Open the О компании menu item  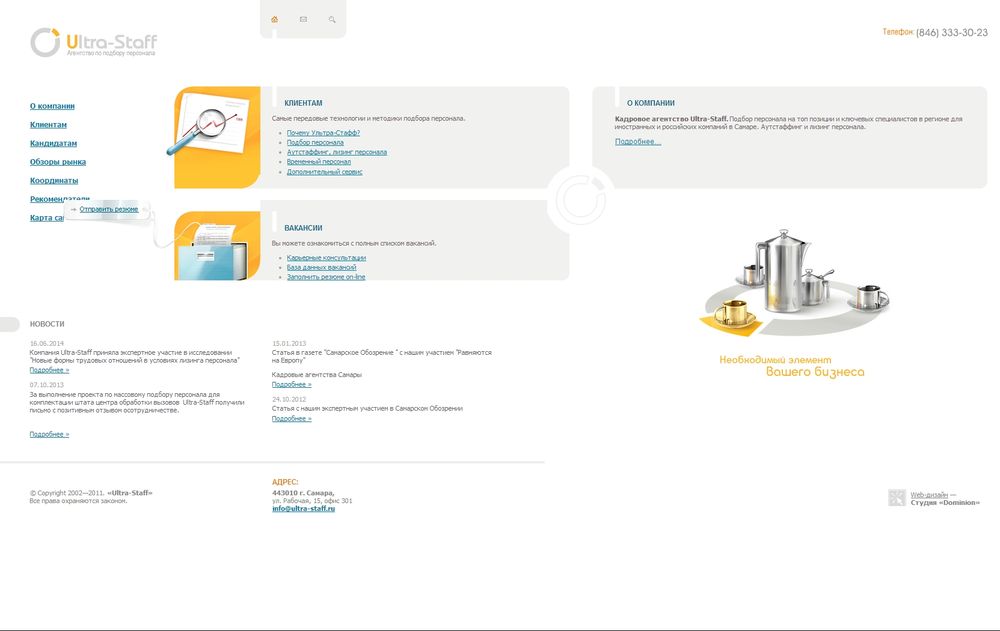pyautogui.click(x=52, y=106)
